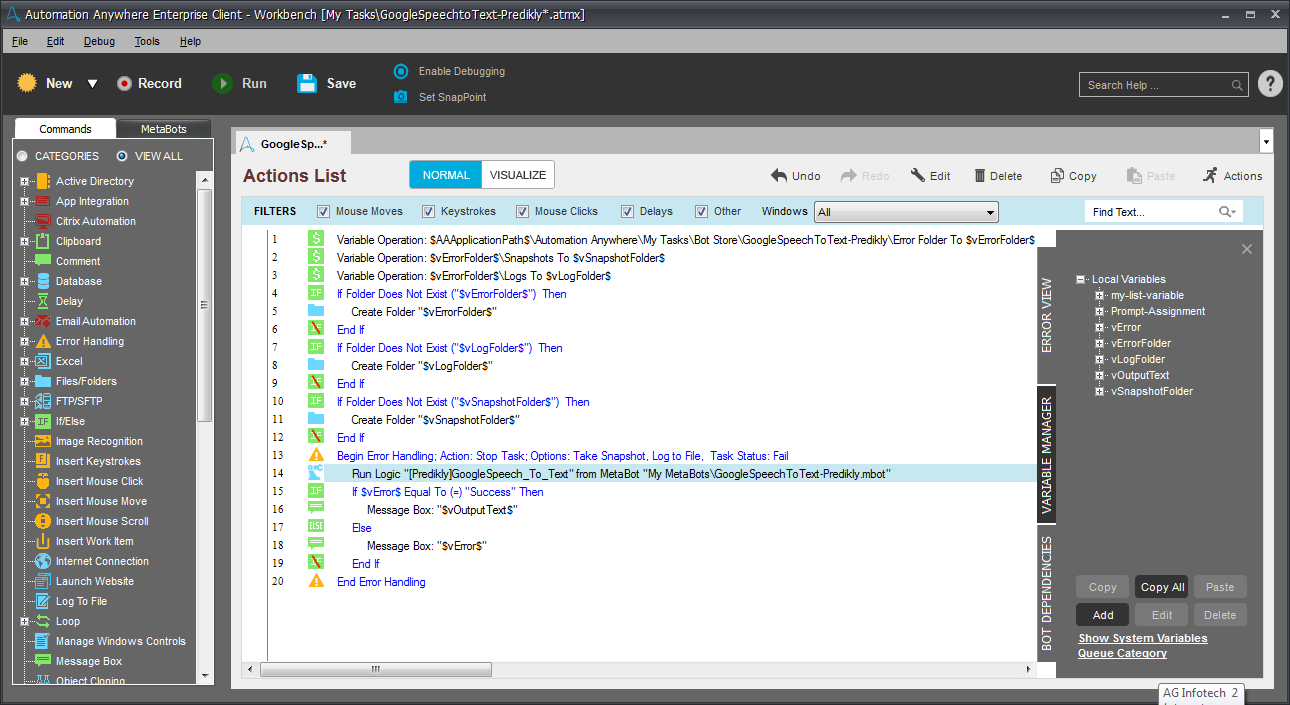Expand the Loop command category
This screenshot has width=1290, height=705.
(x=24, y=621)
